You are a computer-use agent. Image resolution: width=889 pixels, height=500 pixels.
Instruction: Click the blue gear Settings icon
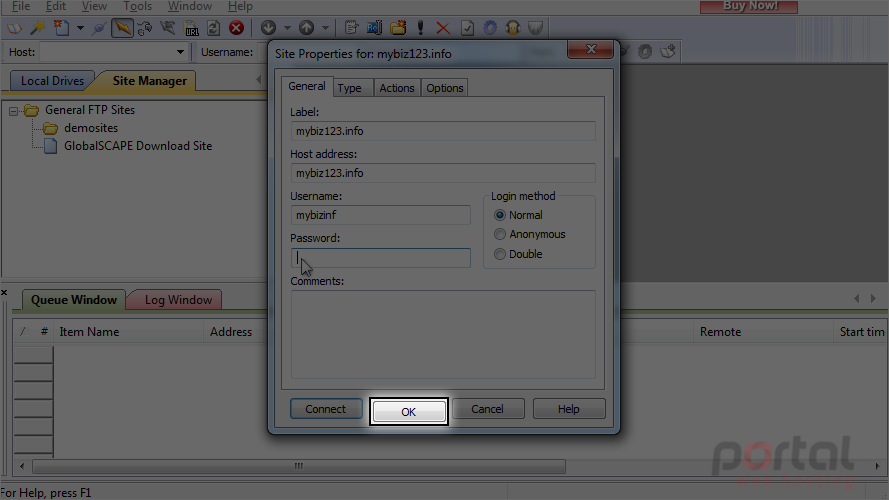(490, 27)
